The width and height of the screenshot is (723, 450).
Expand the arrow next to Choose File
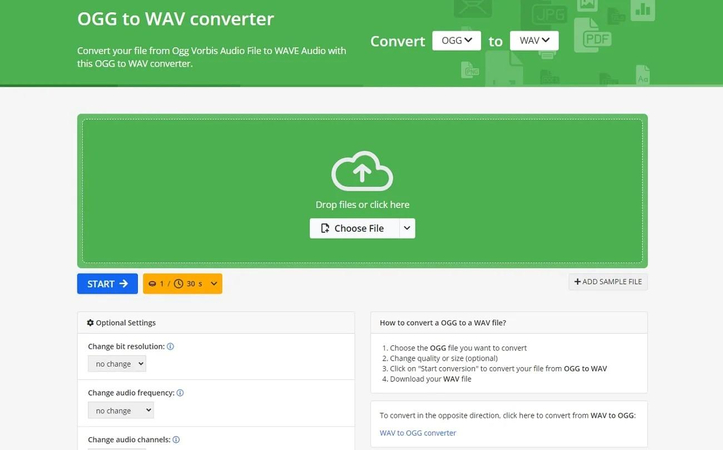pos(407,228)
